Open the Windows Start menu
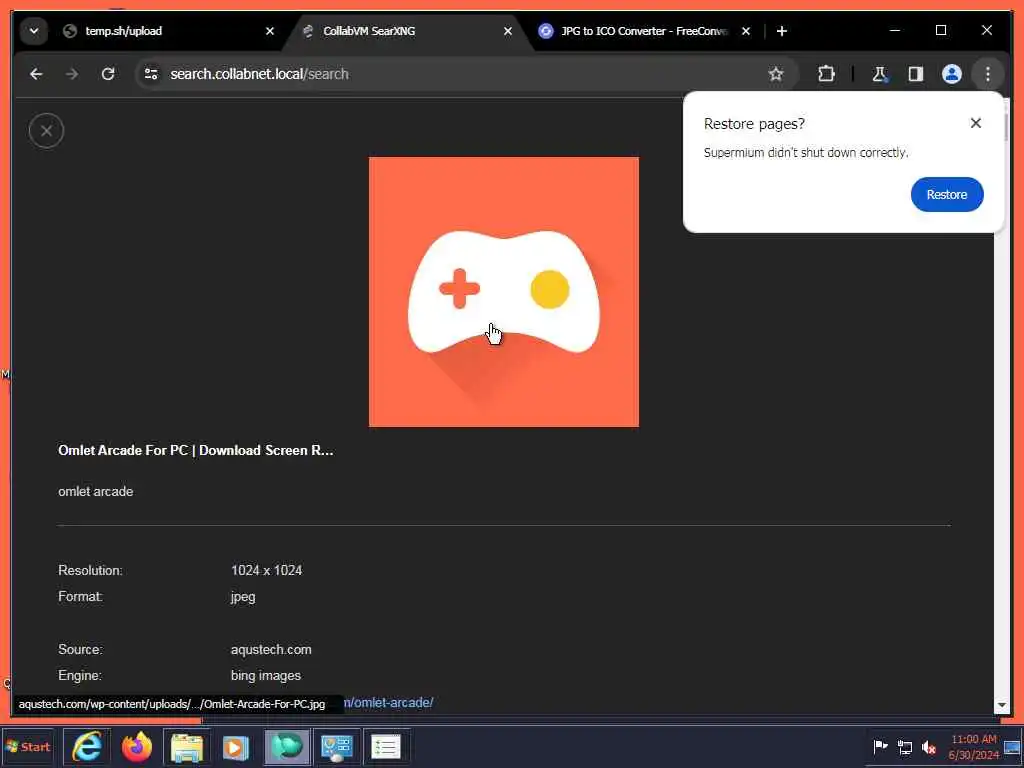 (27, 746)
